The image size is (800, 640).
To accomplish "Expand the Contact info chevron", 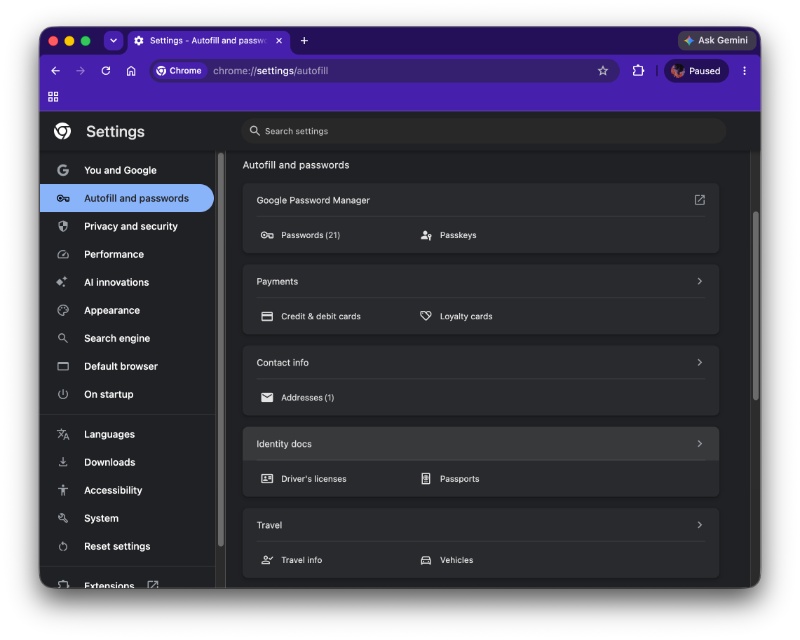I will tap(699, 362).
